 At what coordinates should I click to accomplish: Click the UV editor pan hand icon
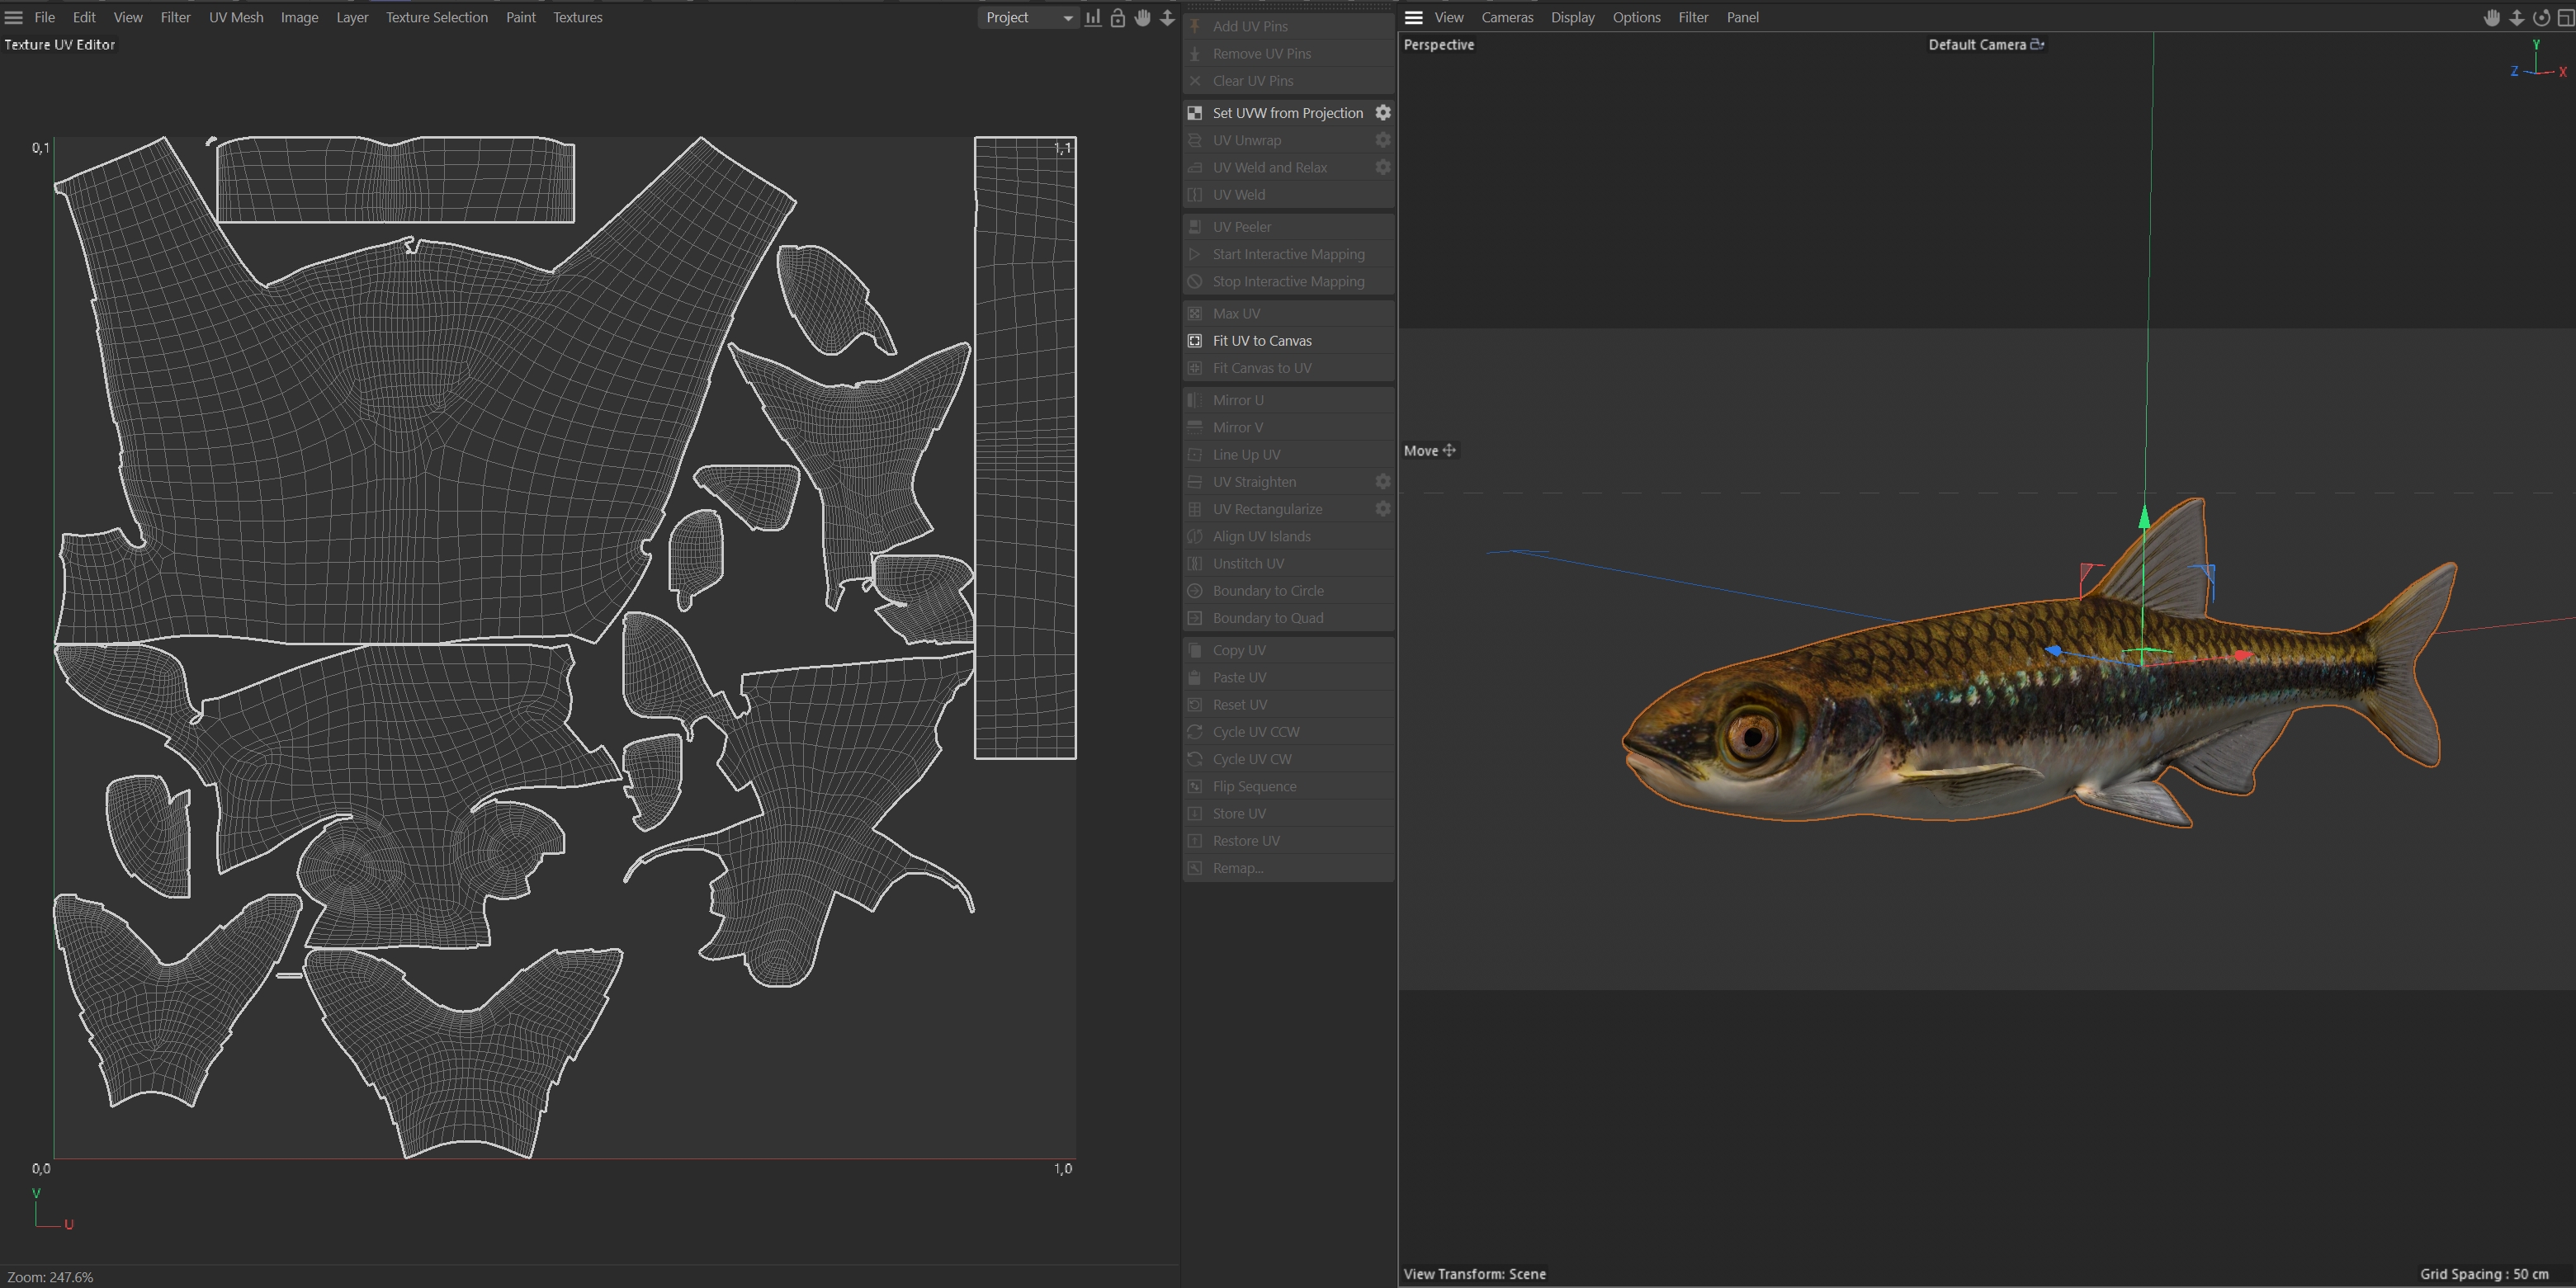tap(1142, 18)
